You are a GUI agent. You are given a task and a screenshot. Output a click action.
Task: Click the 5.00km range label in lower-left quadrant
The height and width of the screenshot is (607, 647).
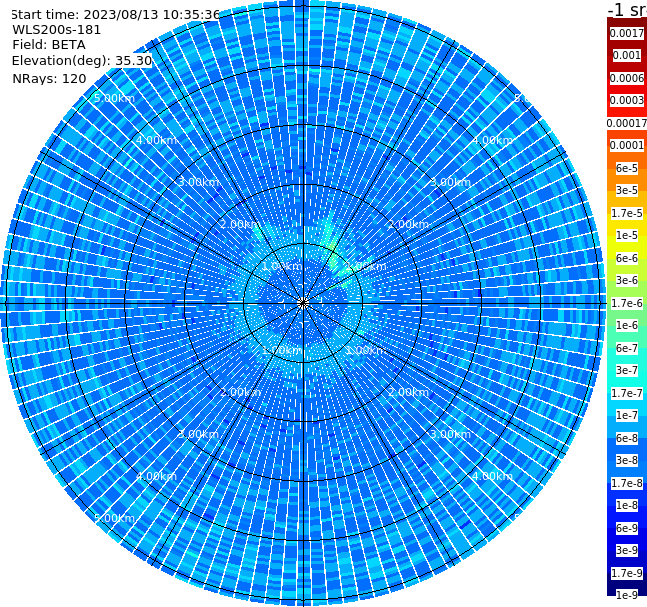pyautogui.click(x=114, y=518)
